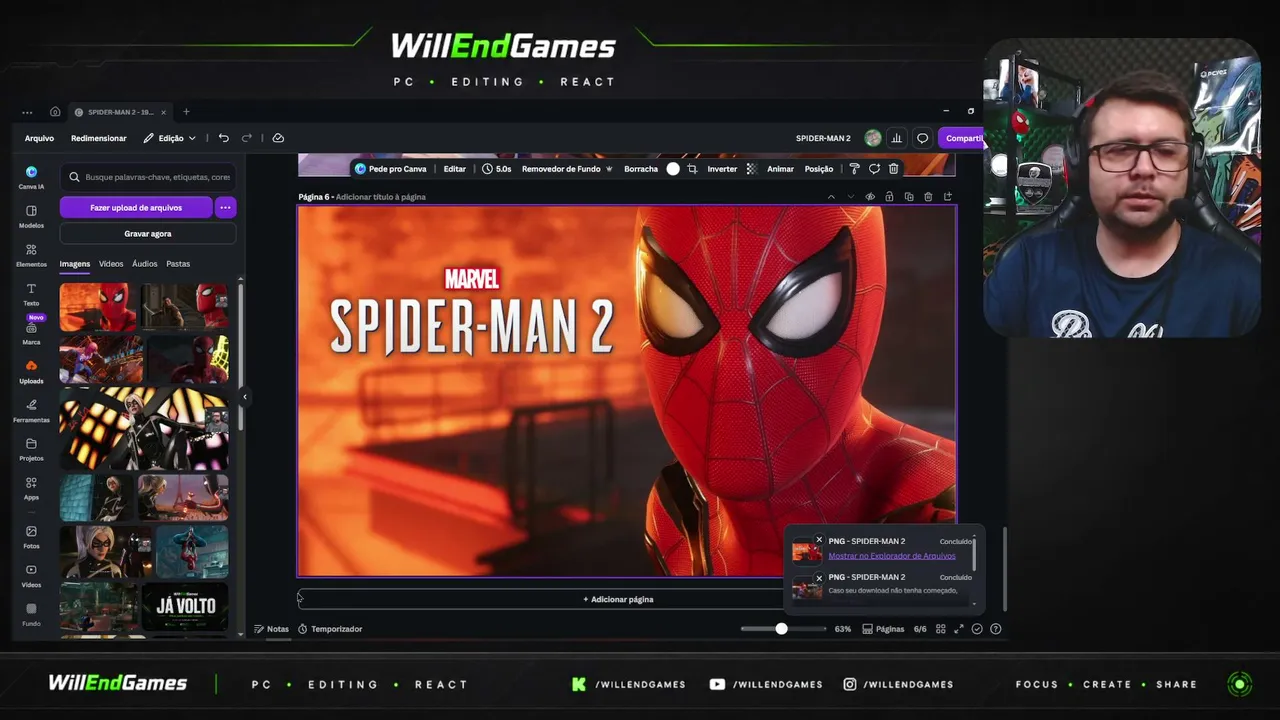The width and height of the screenshot is (1280, 720).
Task: Open a new tab with plus icon
Action: [186, 112]
